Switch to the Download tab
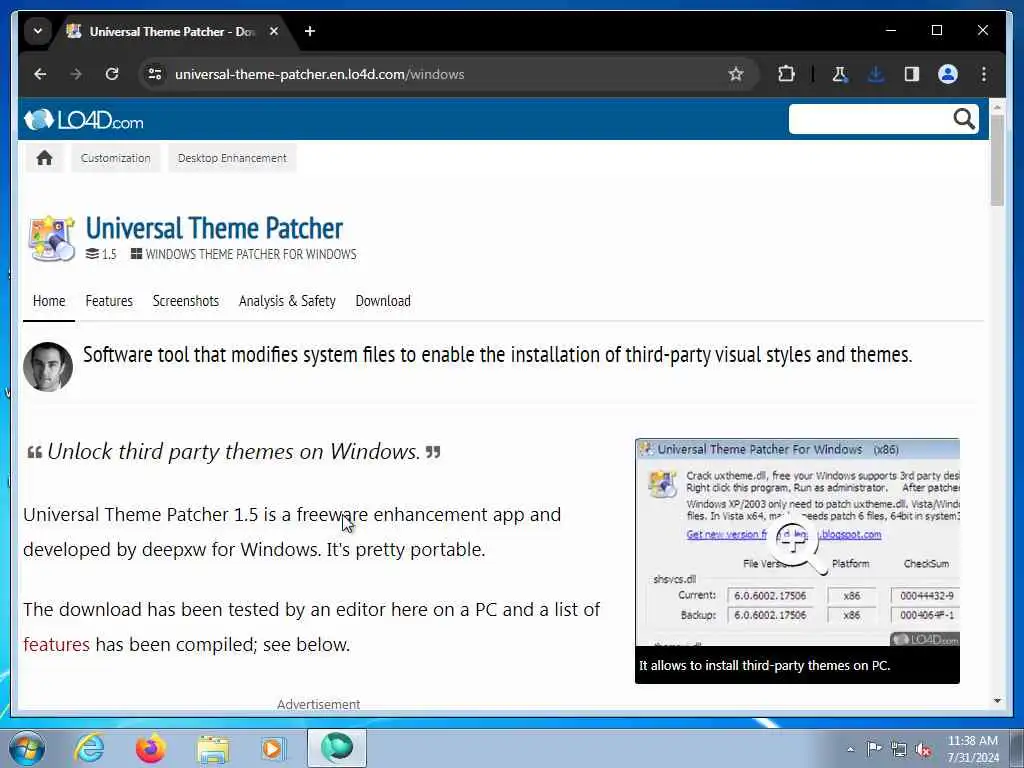 pos(383,301)
